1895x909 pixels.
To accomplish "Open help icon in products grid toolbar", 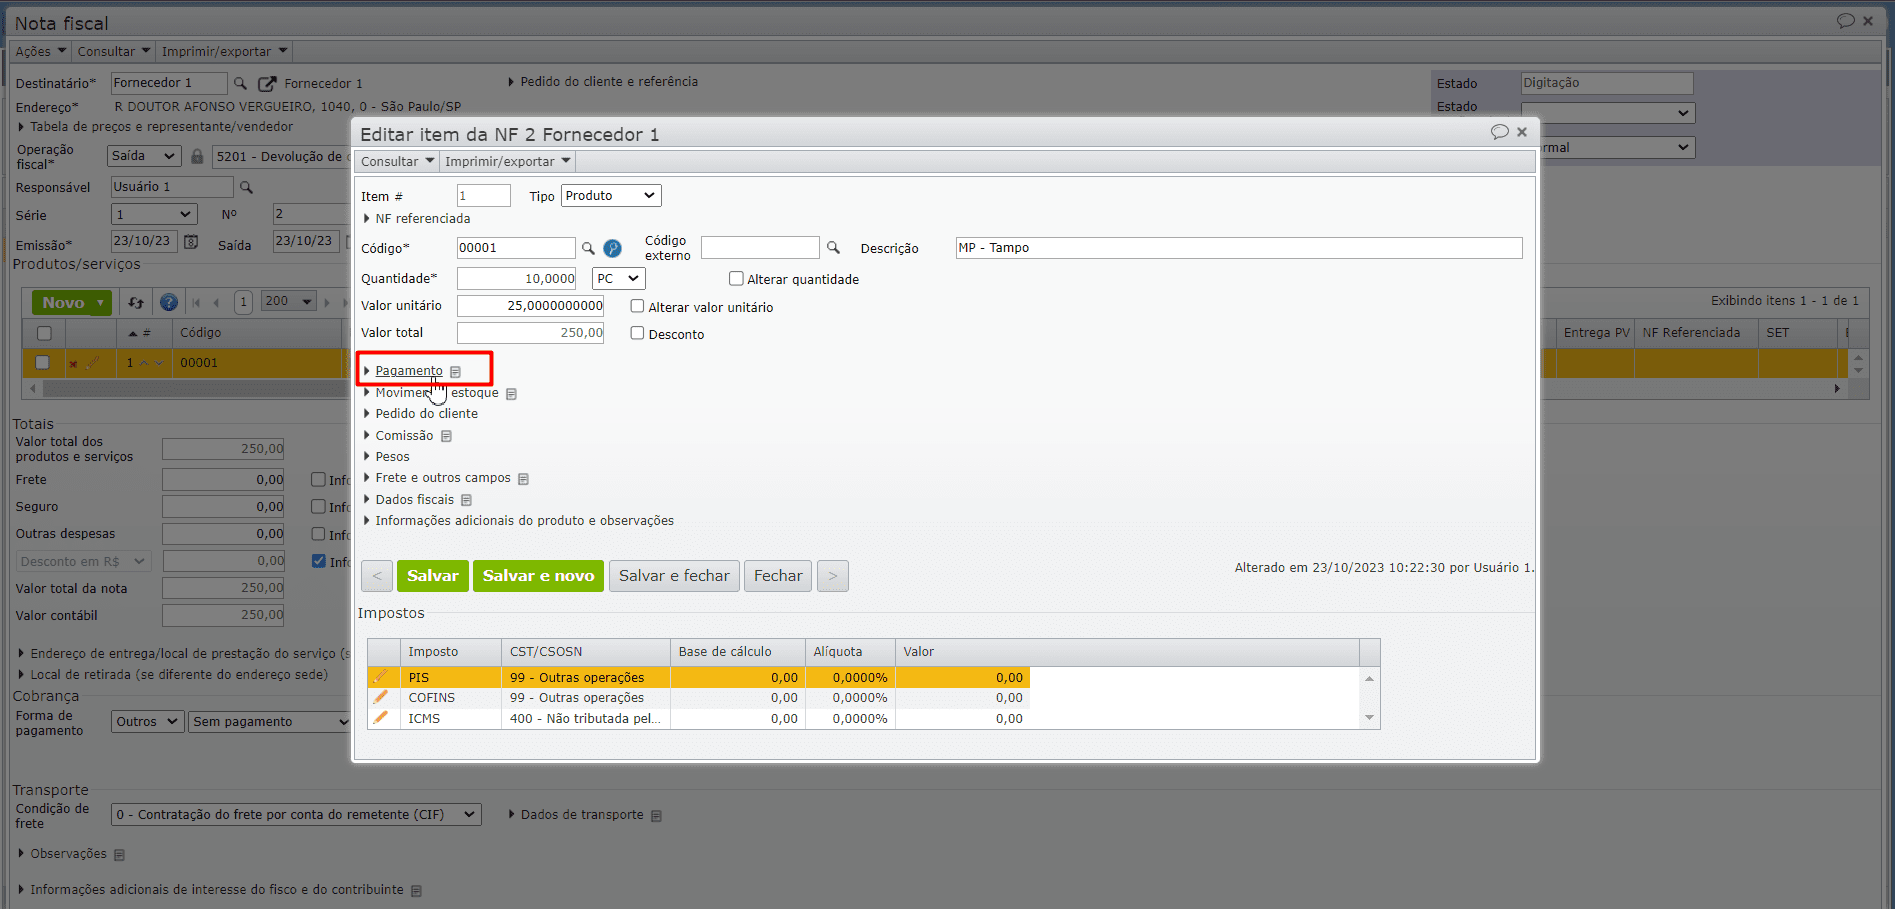I will tap(169, 302).
